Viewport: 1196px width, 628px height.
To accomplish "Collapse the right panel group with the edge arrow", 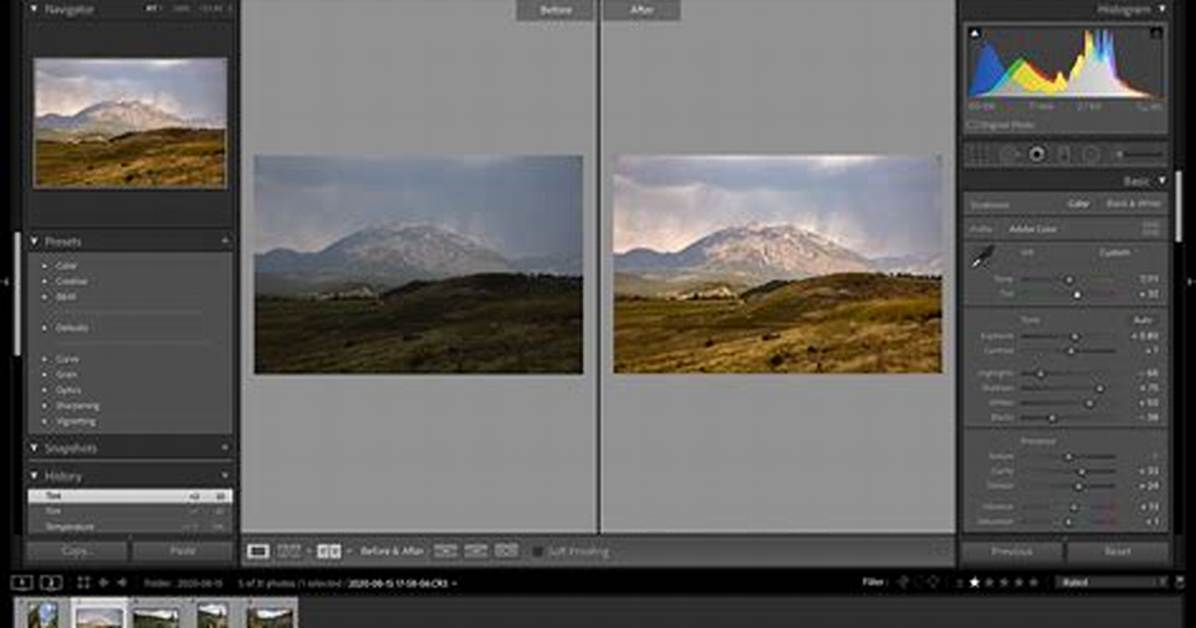I will (x=1190, y=282).
